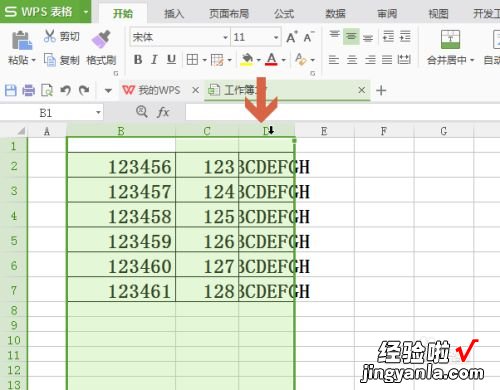Expand the clear format dropdown arrow
The image size is (500, 390).
(x=313, y=60)
